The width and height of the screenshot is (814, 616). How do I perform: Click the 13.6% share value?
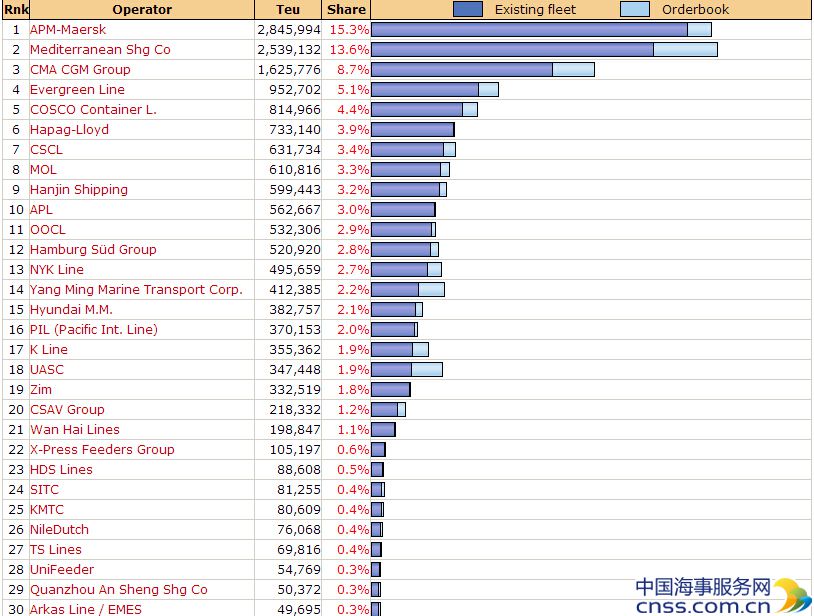tap(349, 50)
